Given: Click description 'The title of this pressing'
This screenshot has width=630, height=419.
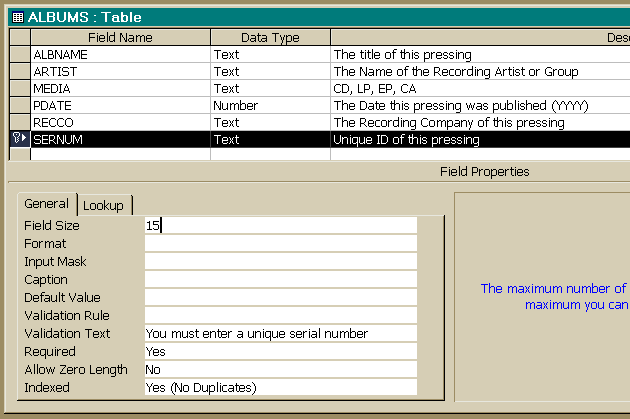Looking at the screenshot, I should point(403,55).
